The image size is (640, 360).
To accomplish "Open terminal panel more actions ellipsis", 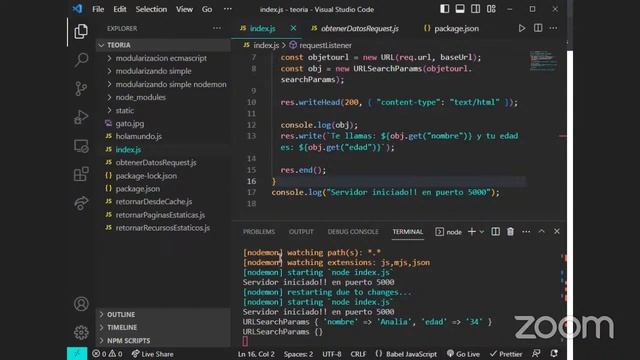I will [526, 231].
